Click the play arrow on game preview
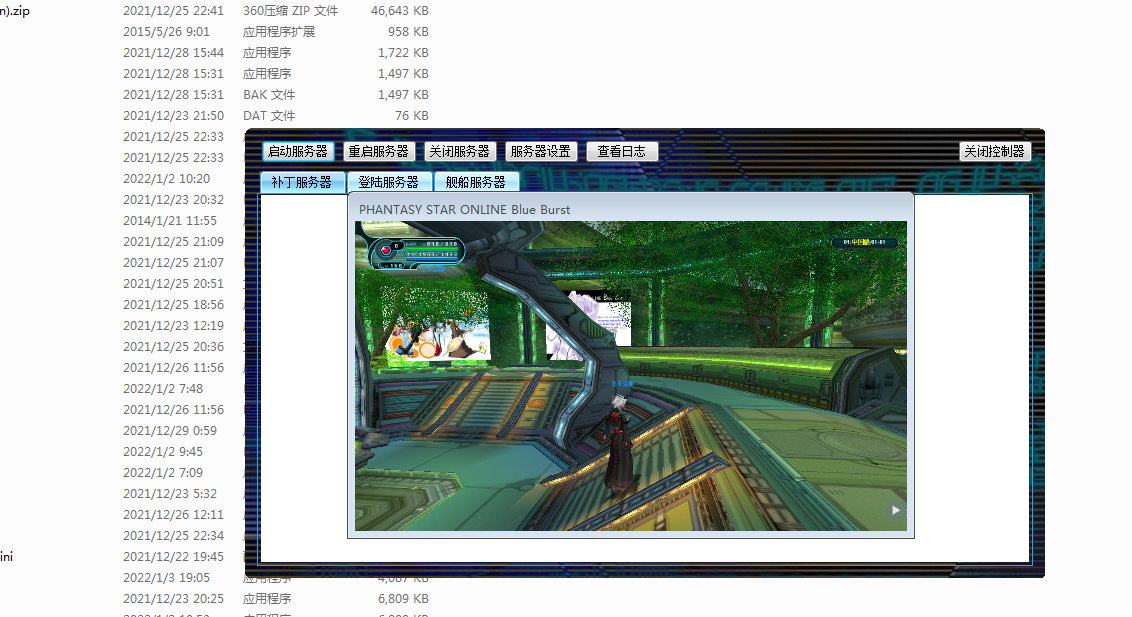 coord(895,510)
